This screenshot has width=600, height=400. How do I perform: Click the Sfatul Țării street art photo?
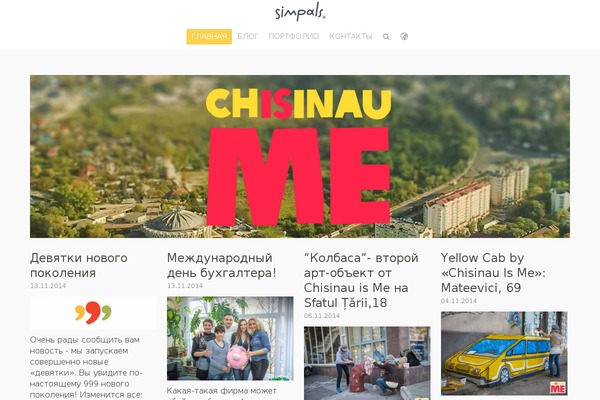(x=367, y=363)
